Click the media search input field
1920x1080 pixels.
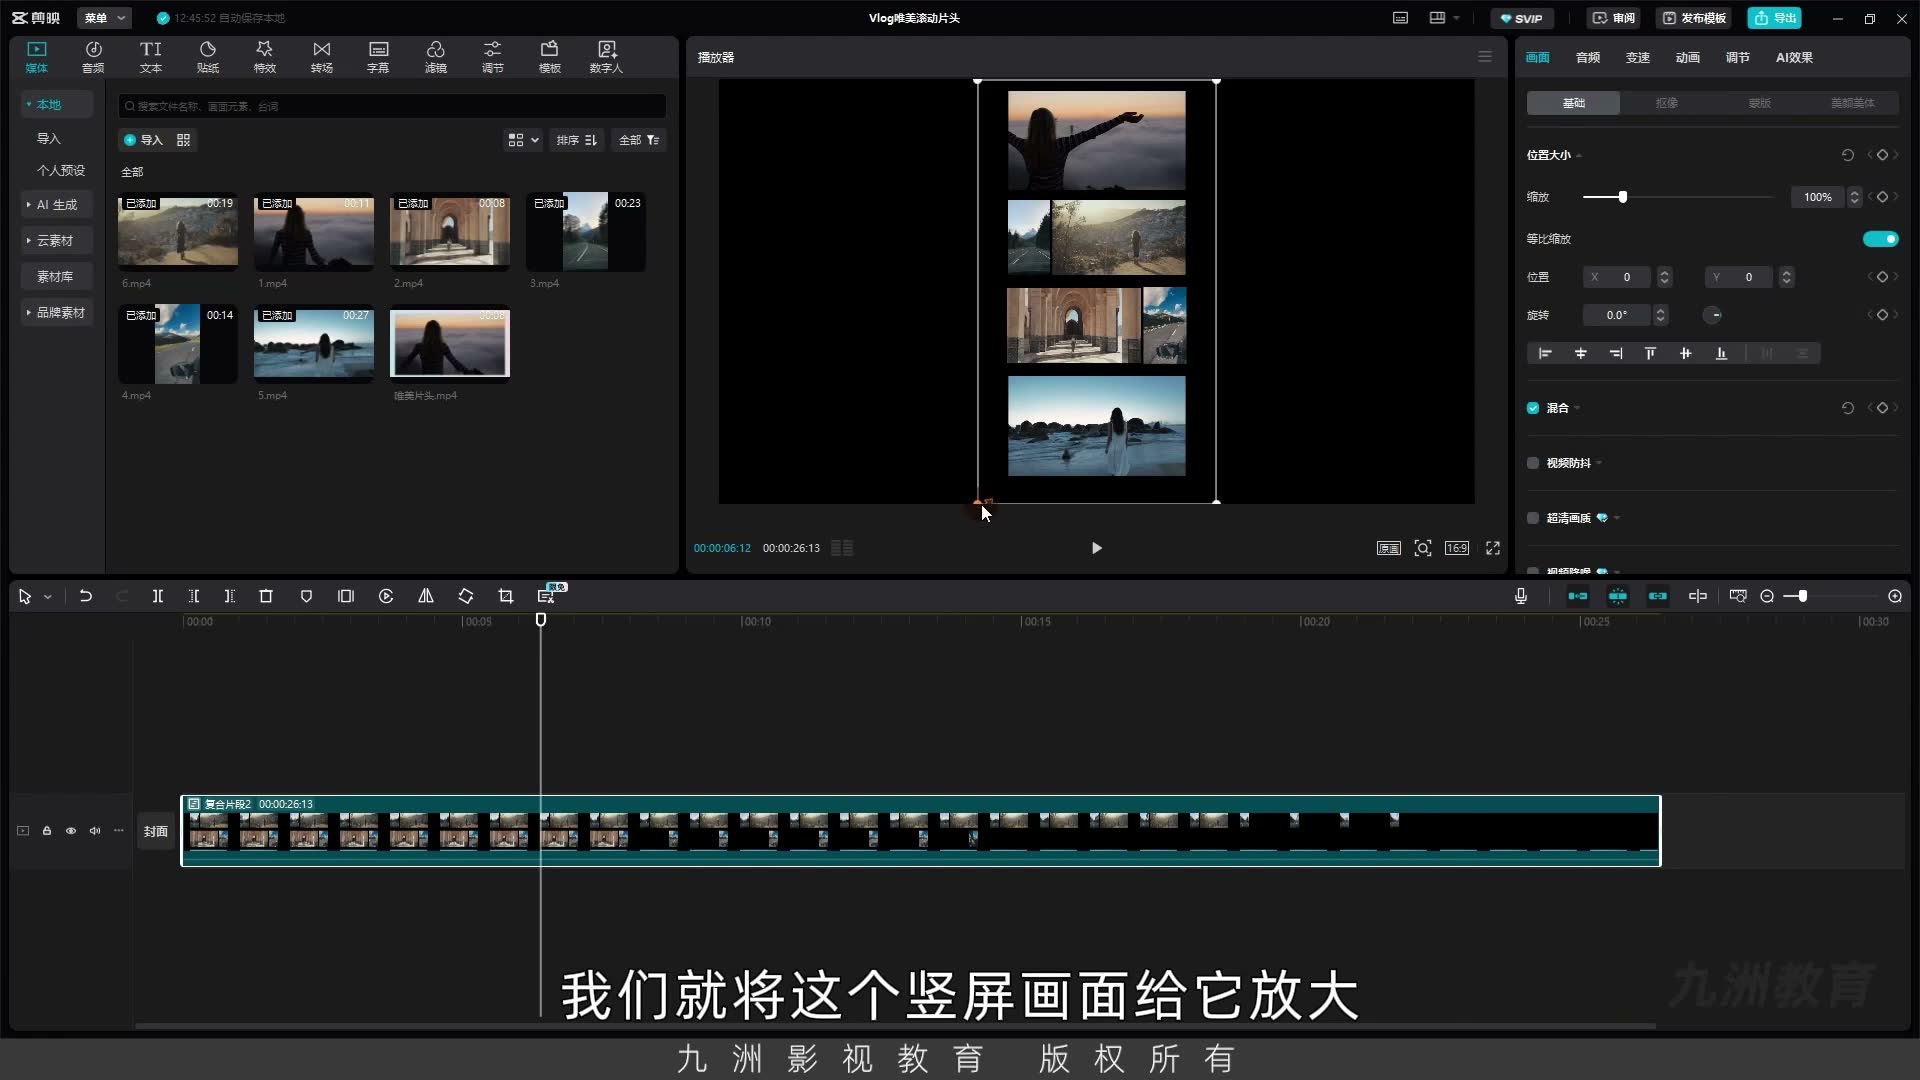point(392,106)
